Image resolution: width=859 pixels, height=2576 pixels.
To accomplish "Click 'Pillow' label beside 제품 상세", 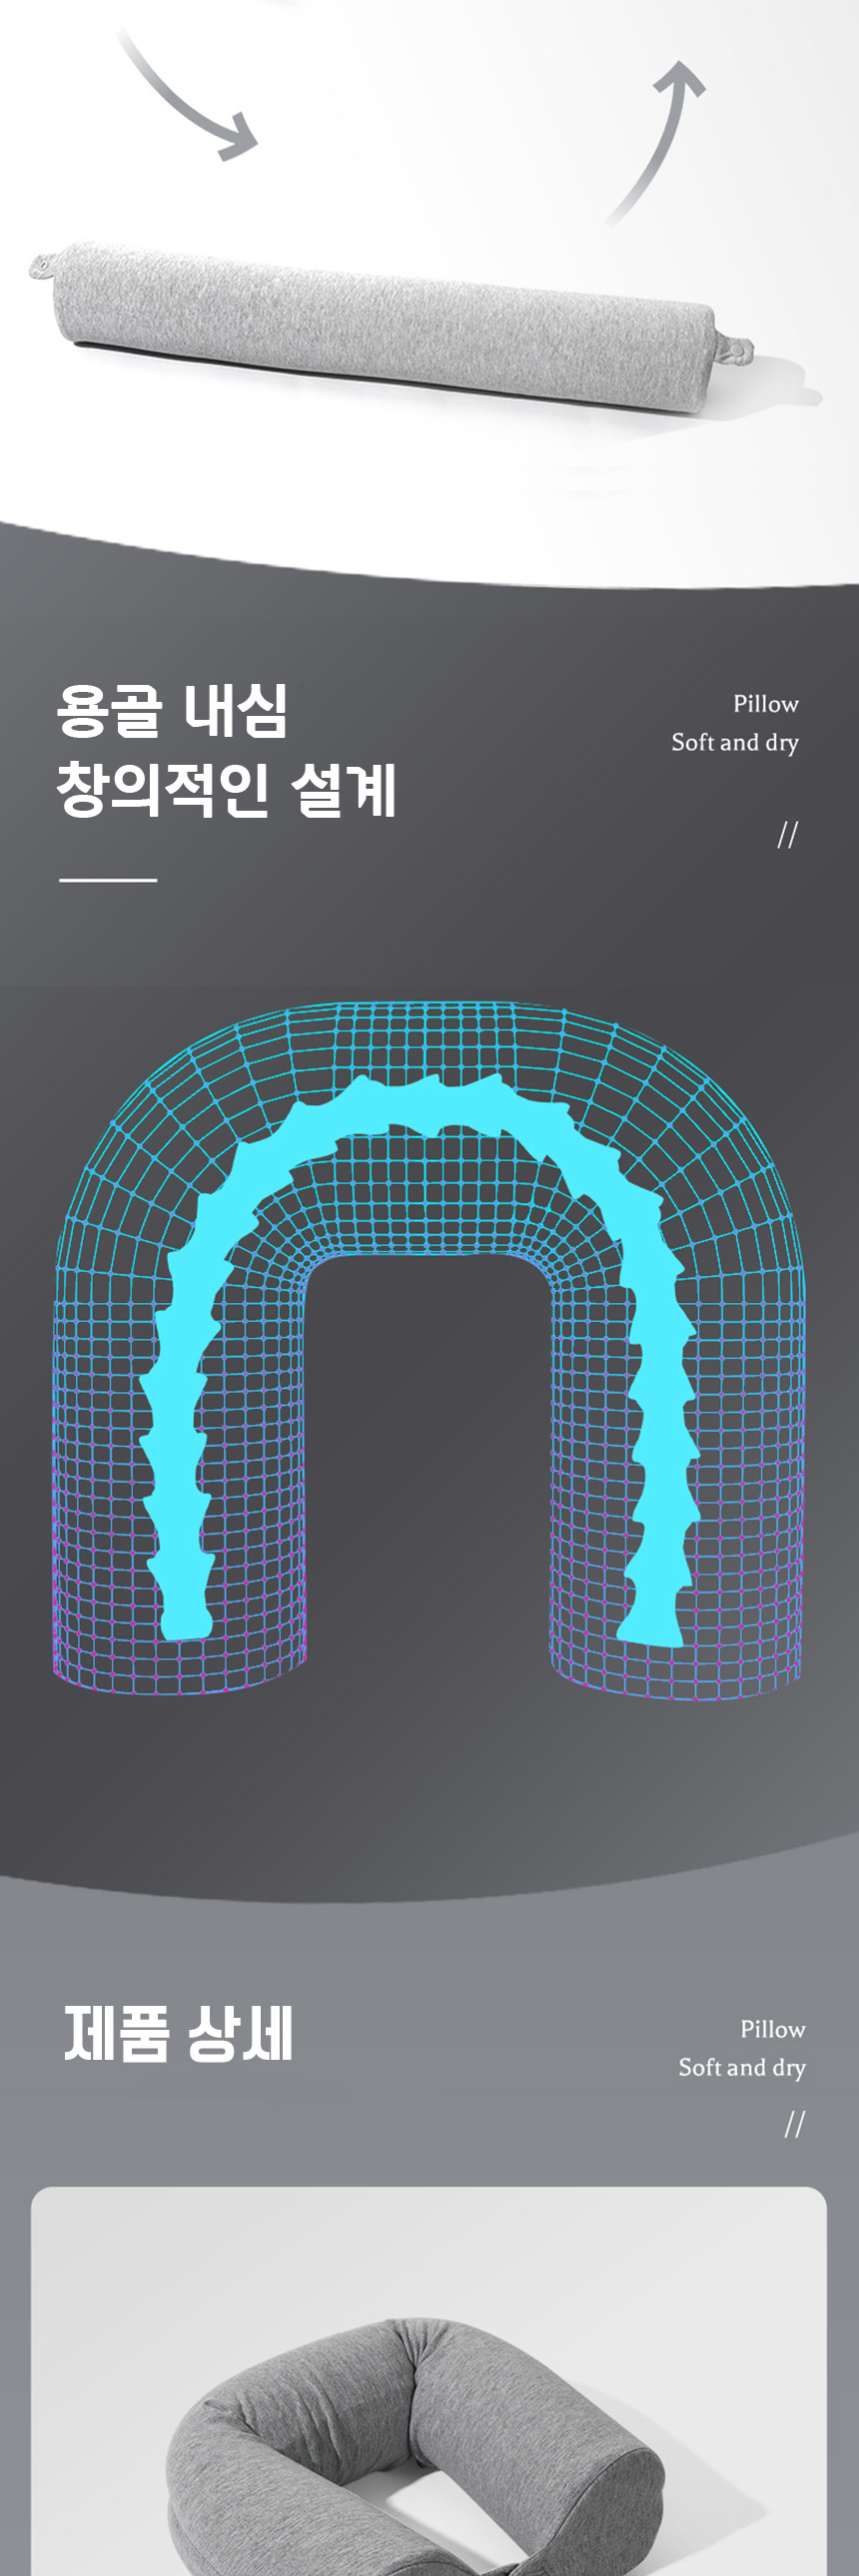I will coord(772,2029).
